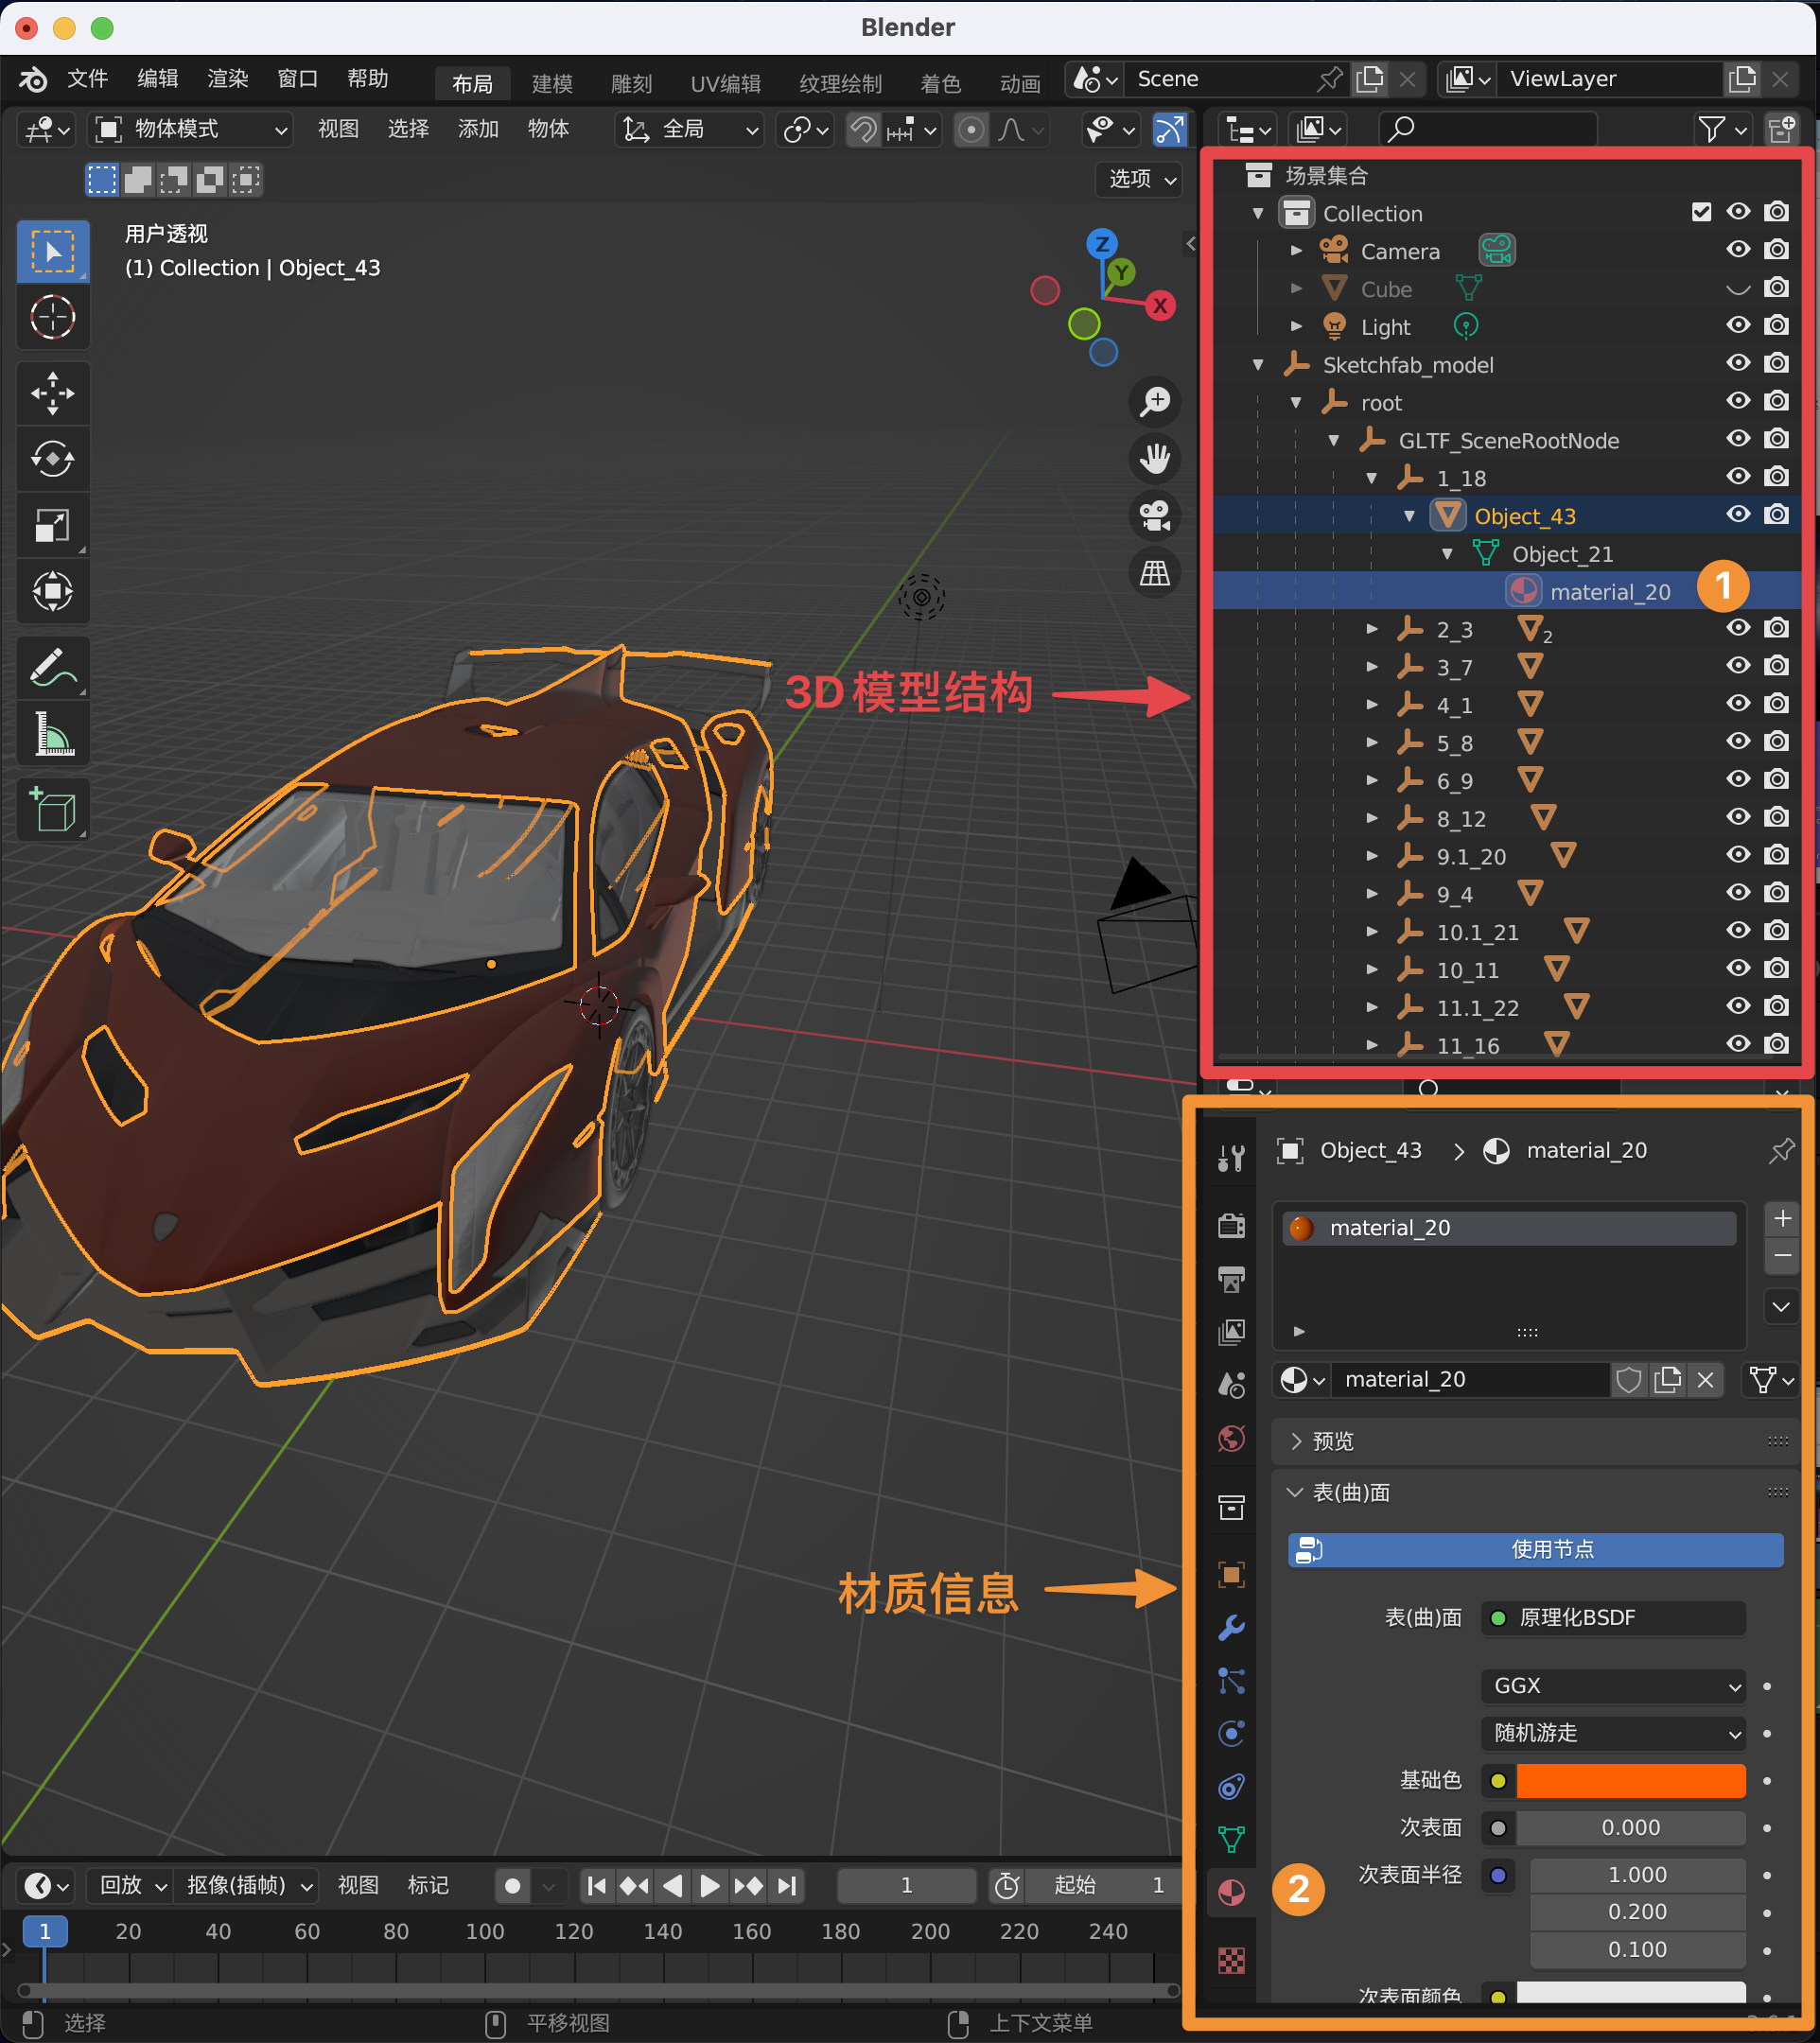The width and height of the screenshot is (1820, 2043).
Task: Open the 物体模式 mode dropdown
Action: point(190,129)
